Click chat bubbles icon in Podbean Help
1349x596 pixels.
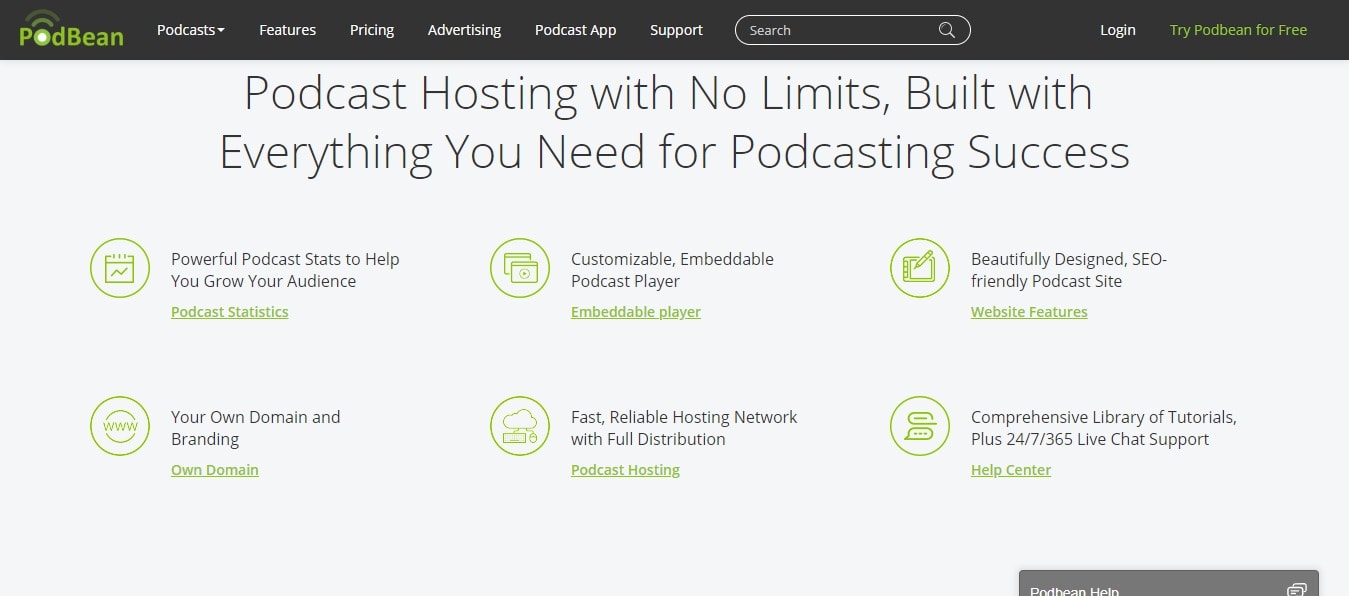click(x=1296, y=590)
